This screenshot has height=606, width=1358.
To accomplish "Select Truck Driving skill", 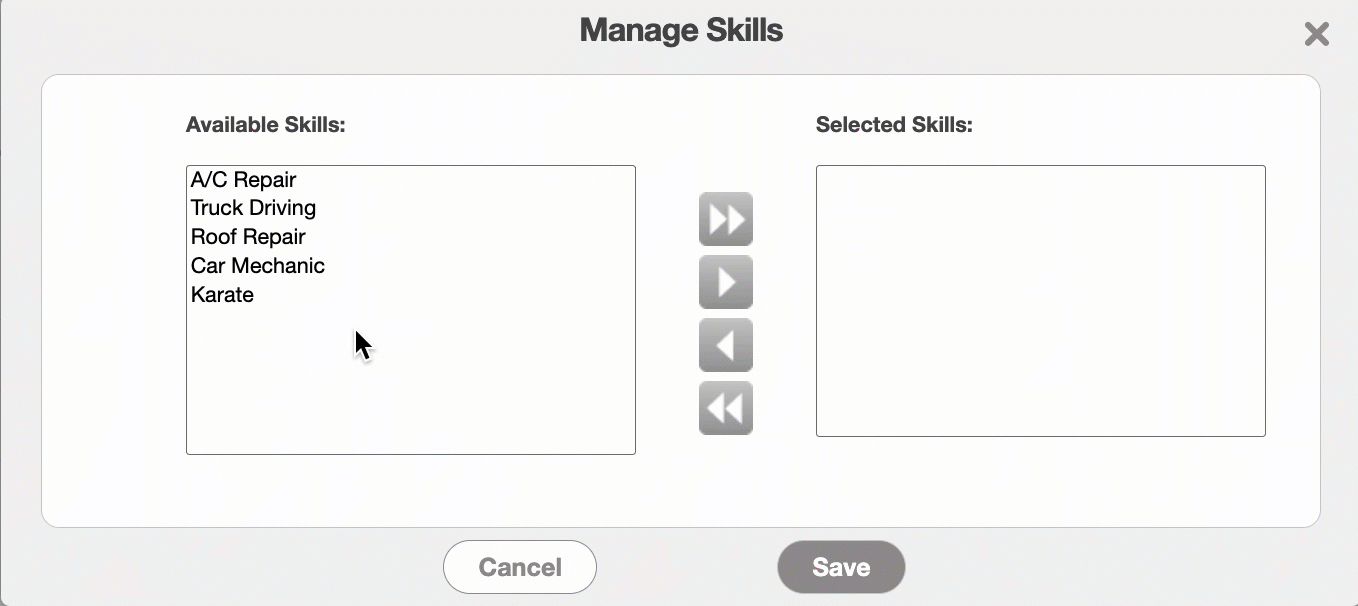I will [253, 208].
